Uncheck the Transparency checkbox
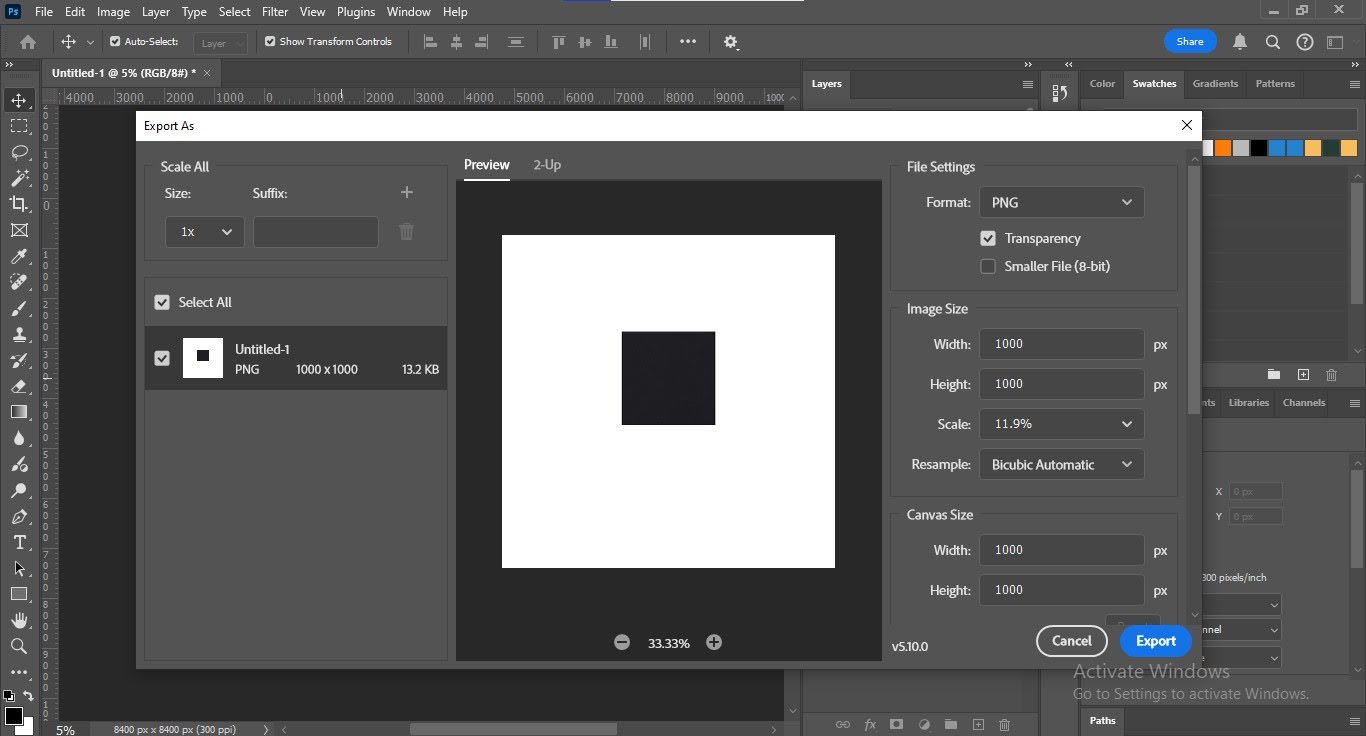 988,239
